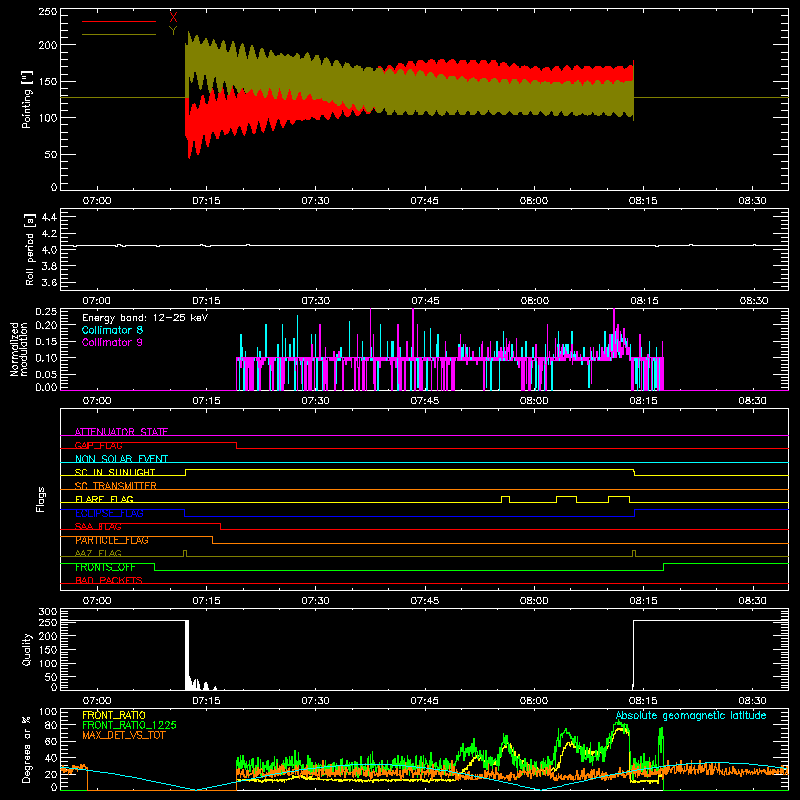Click the third FLARE_FLAG pulse near 08:12
800x800 pixels.
pyautogui.click(x=619, y=499)
